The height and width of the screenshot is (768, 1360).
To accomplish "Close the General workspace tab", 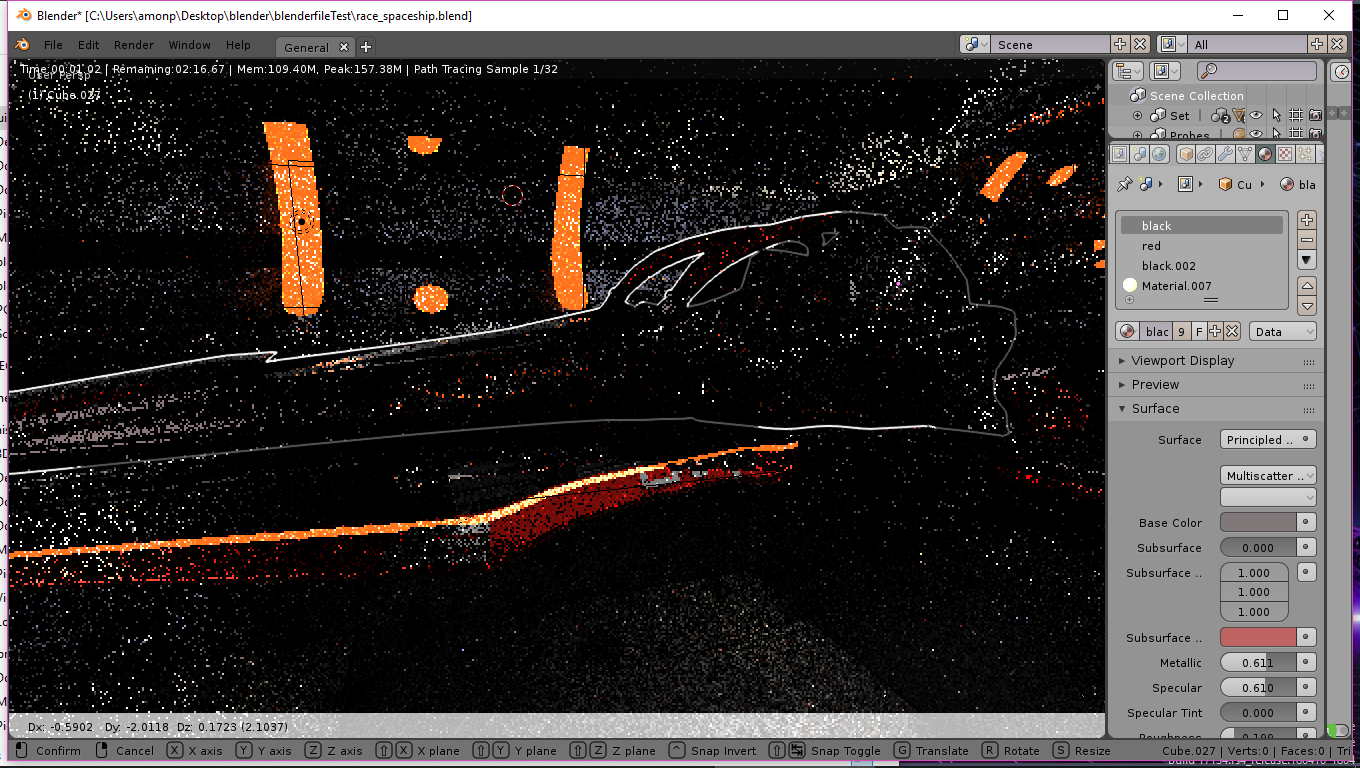I will pos(344,47).
